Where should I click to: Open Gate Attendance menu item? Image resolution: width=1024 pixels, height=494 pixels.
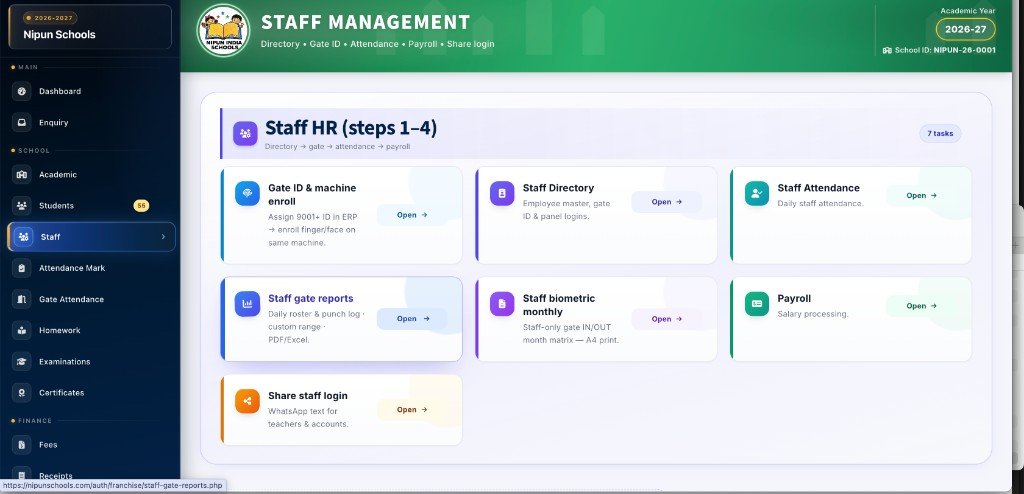90,299
